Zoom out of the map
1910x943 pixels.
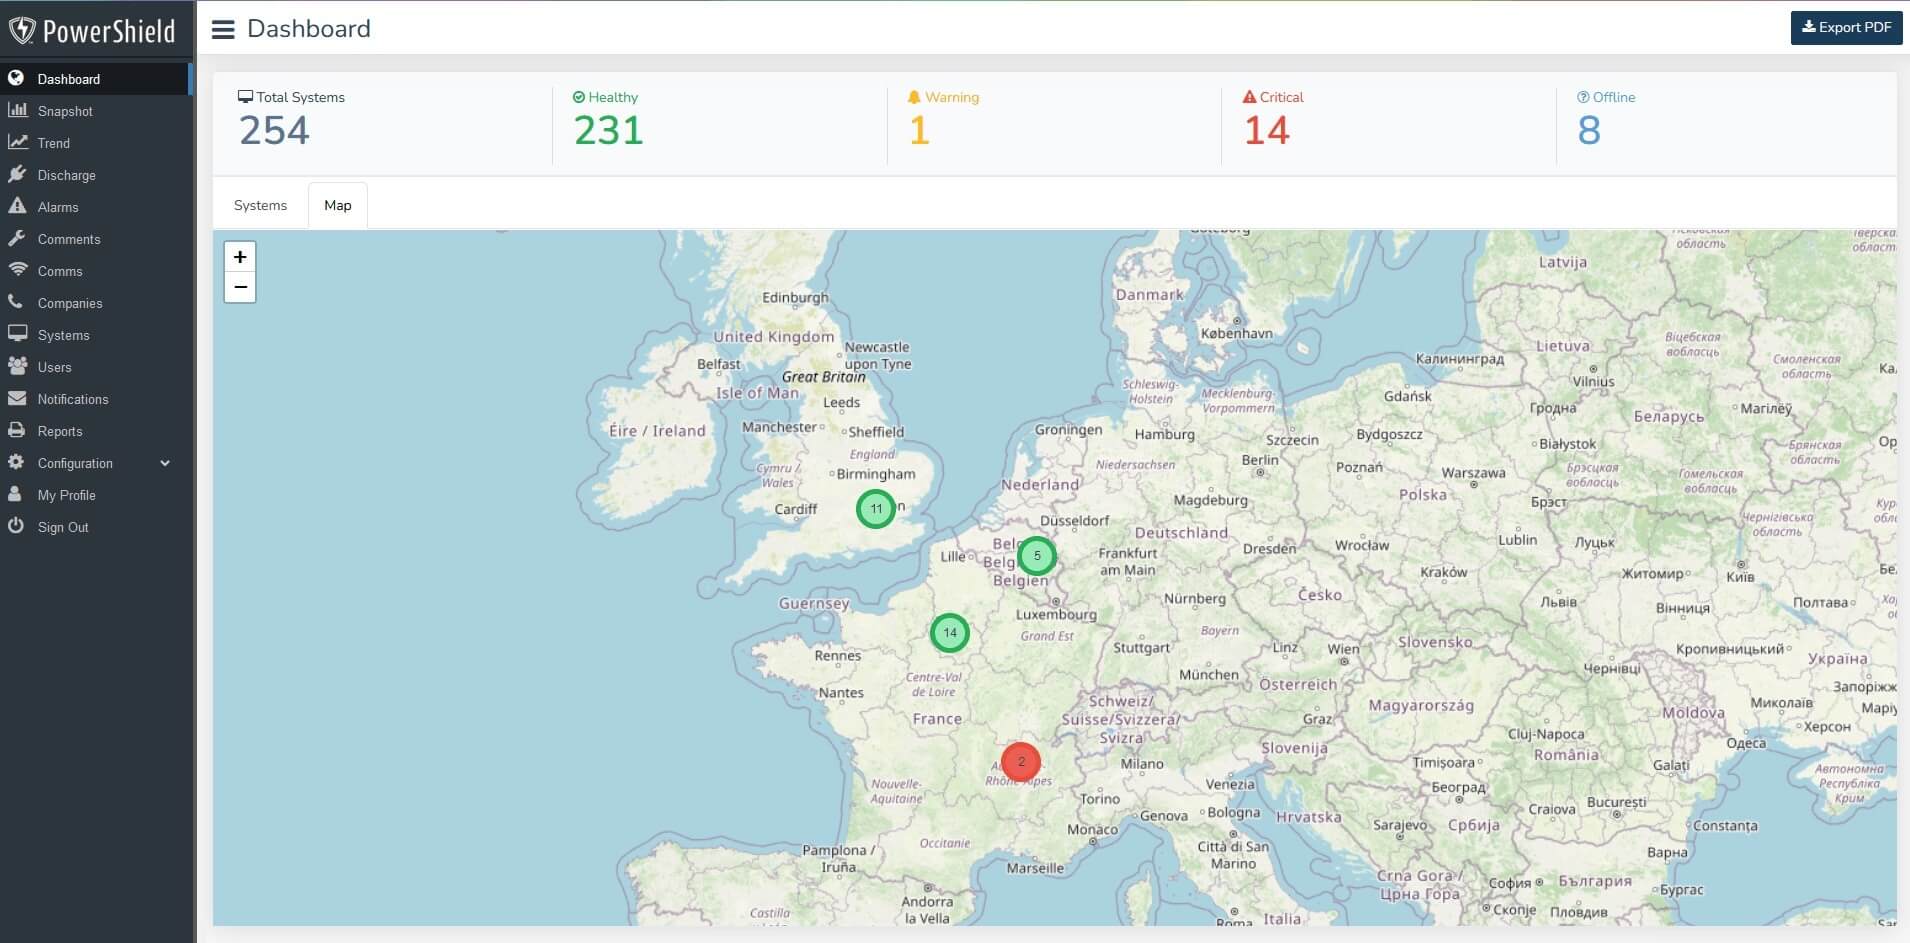click(x=240, y=287)
